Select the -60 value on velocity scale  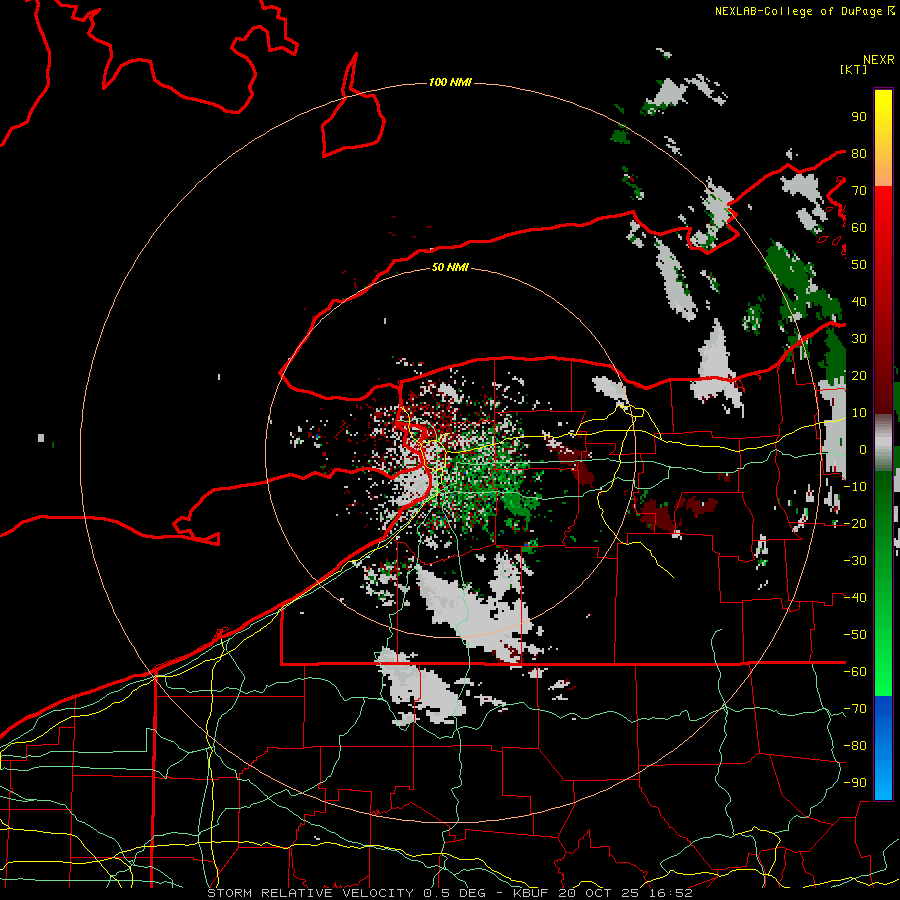(855, 672)
